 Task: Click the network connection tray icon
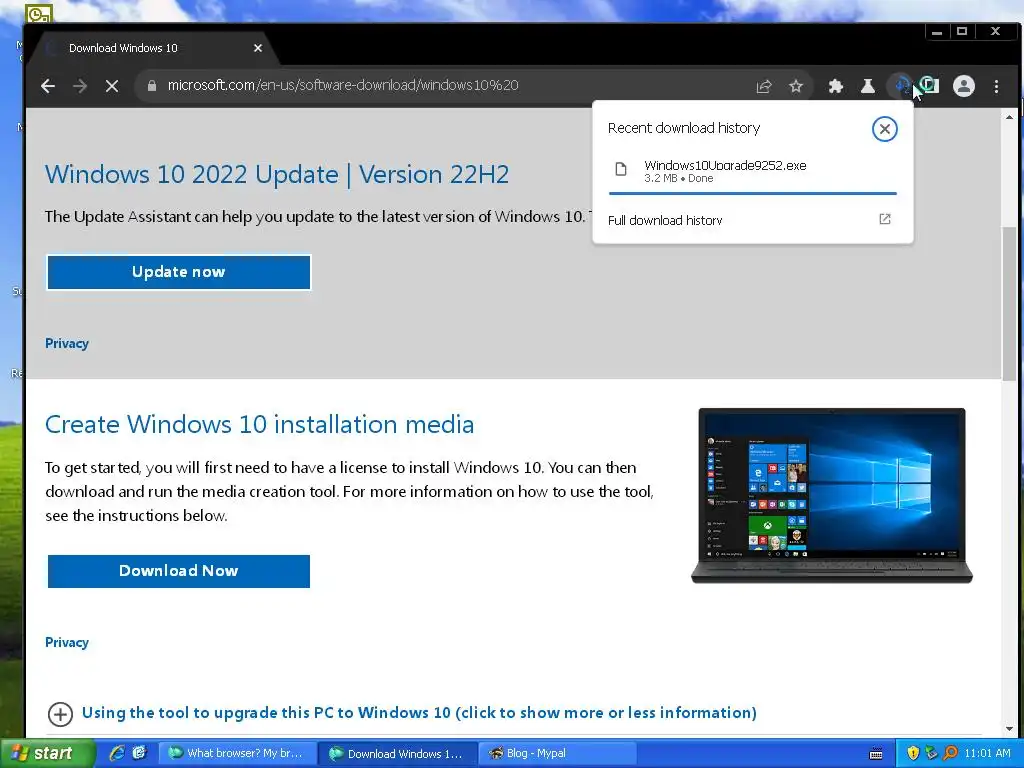[x=931, y=754]
